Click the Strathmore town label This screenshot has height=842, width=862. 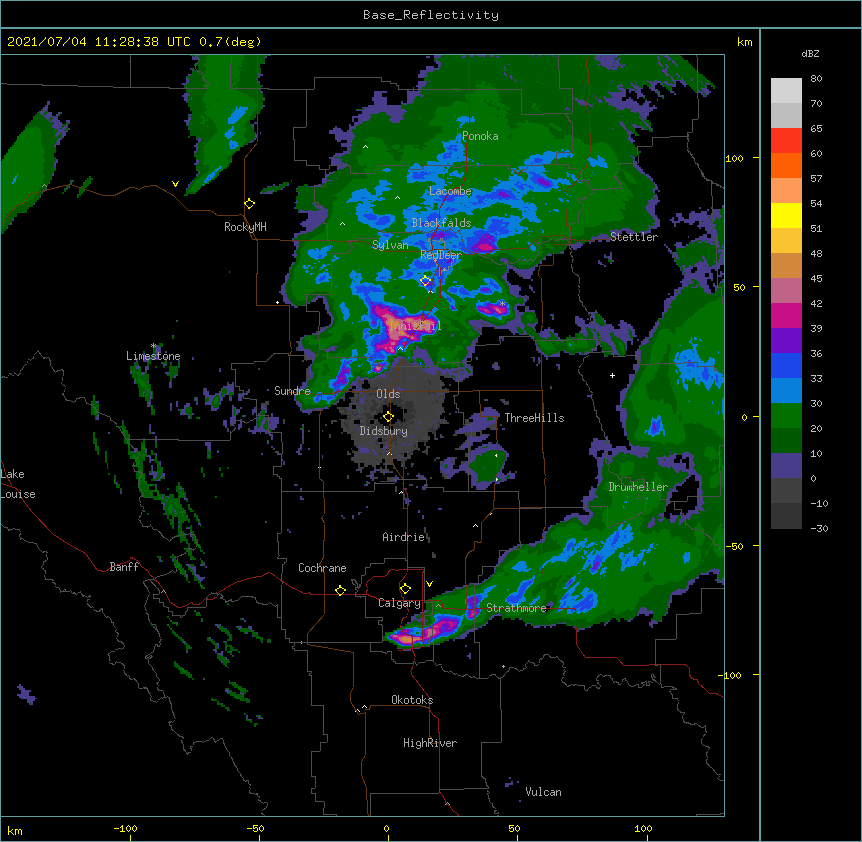516,608
